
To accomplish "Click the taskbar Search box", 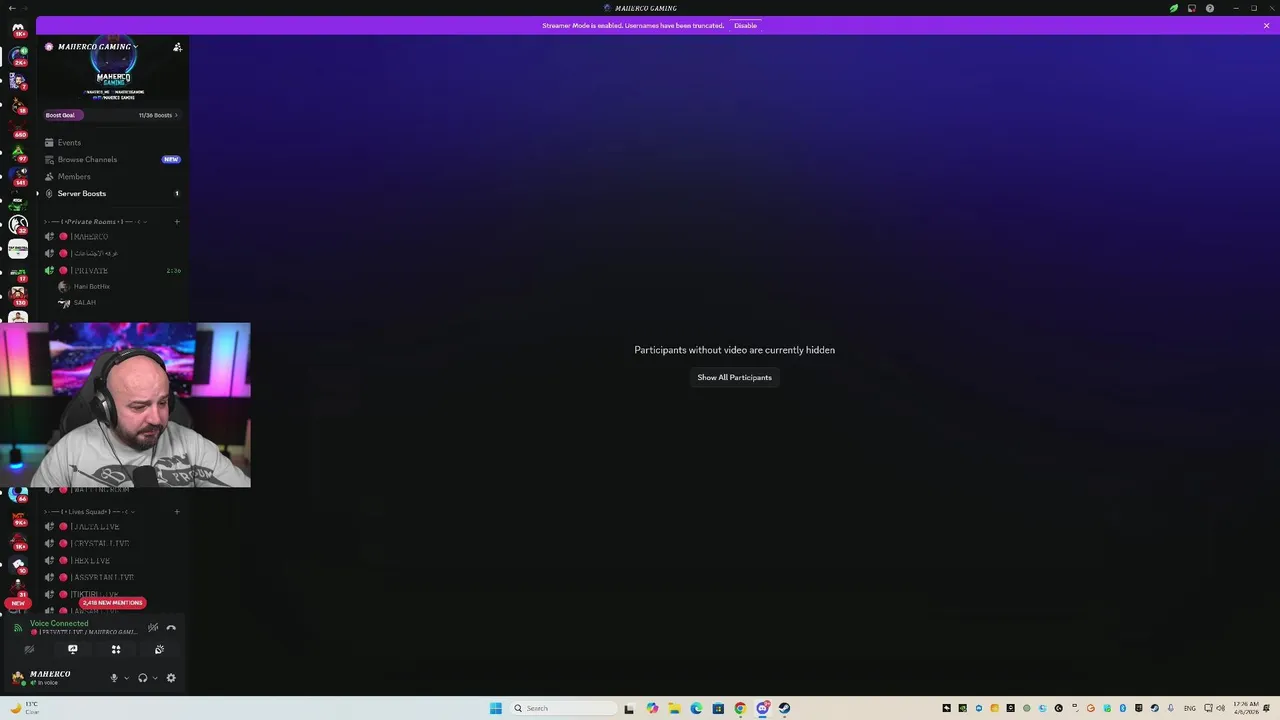I will [563, 708].
